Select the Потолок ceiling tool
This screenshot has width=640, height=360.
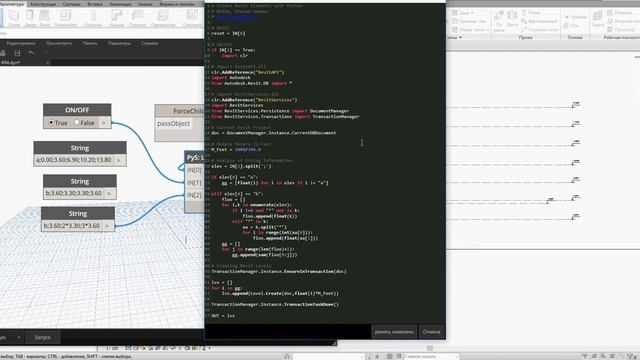tap(138, 18)
